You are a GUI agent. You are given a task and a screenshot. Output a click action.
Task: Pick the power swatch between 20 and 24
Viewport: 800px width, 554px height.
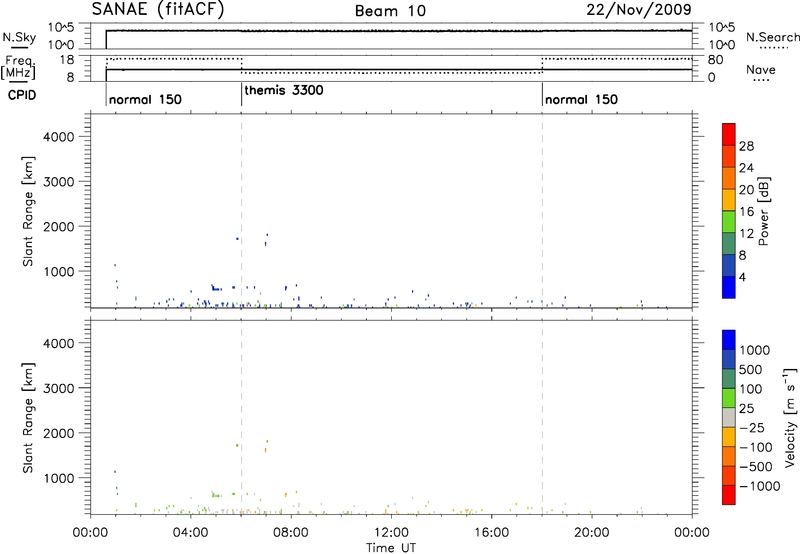pos(729,178)
